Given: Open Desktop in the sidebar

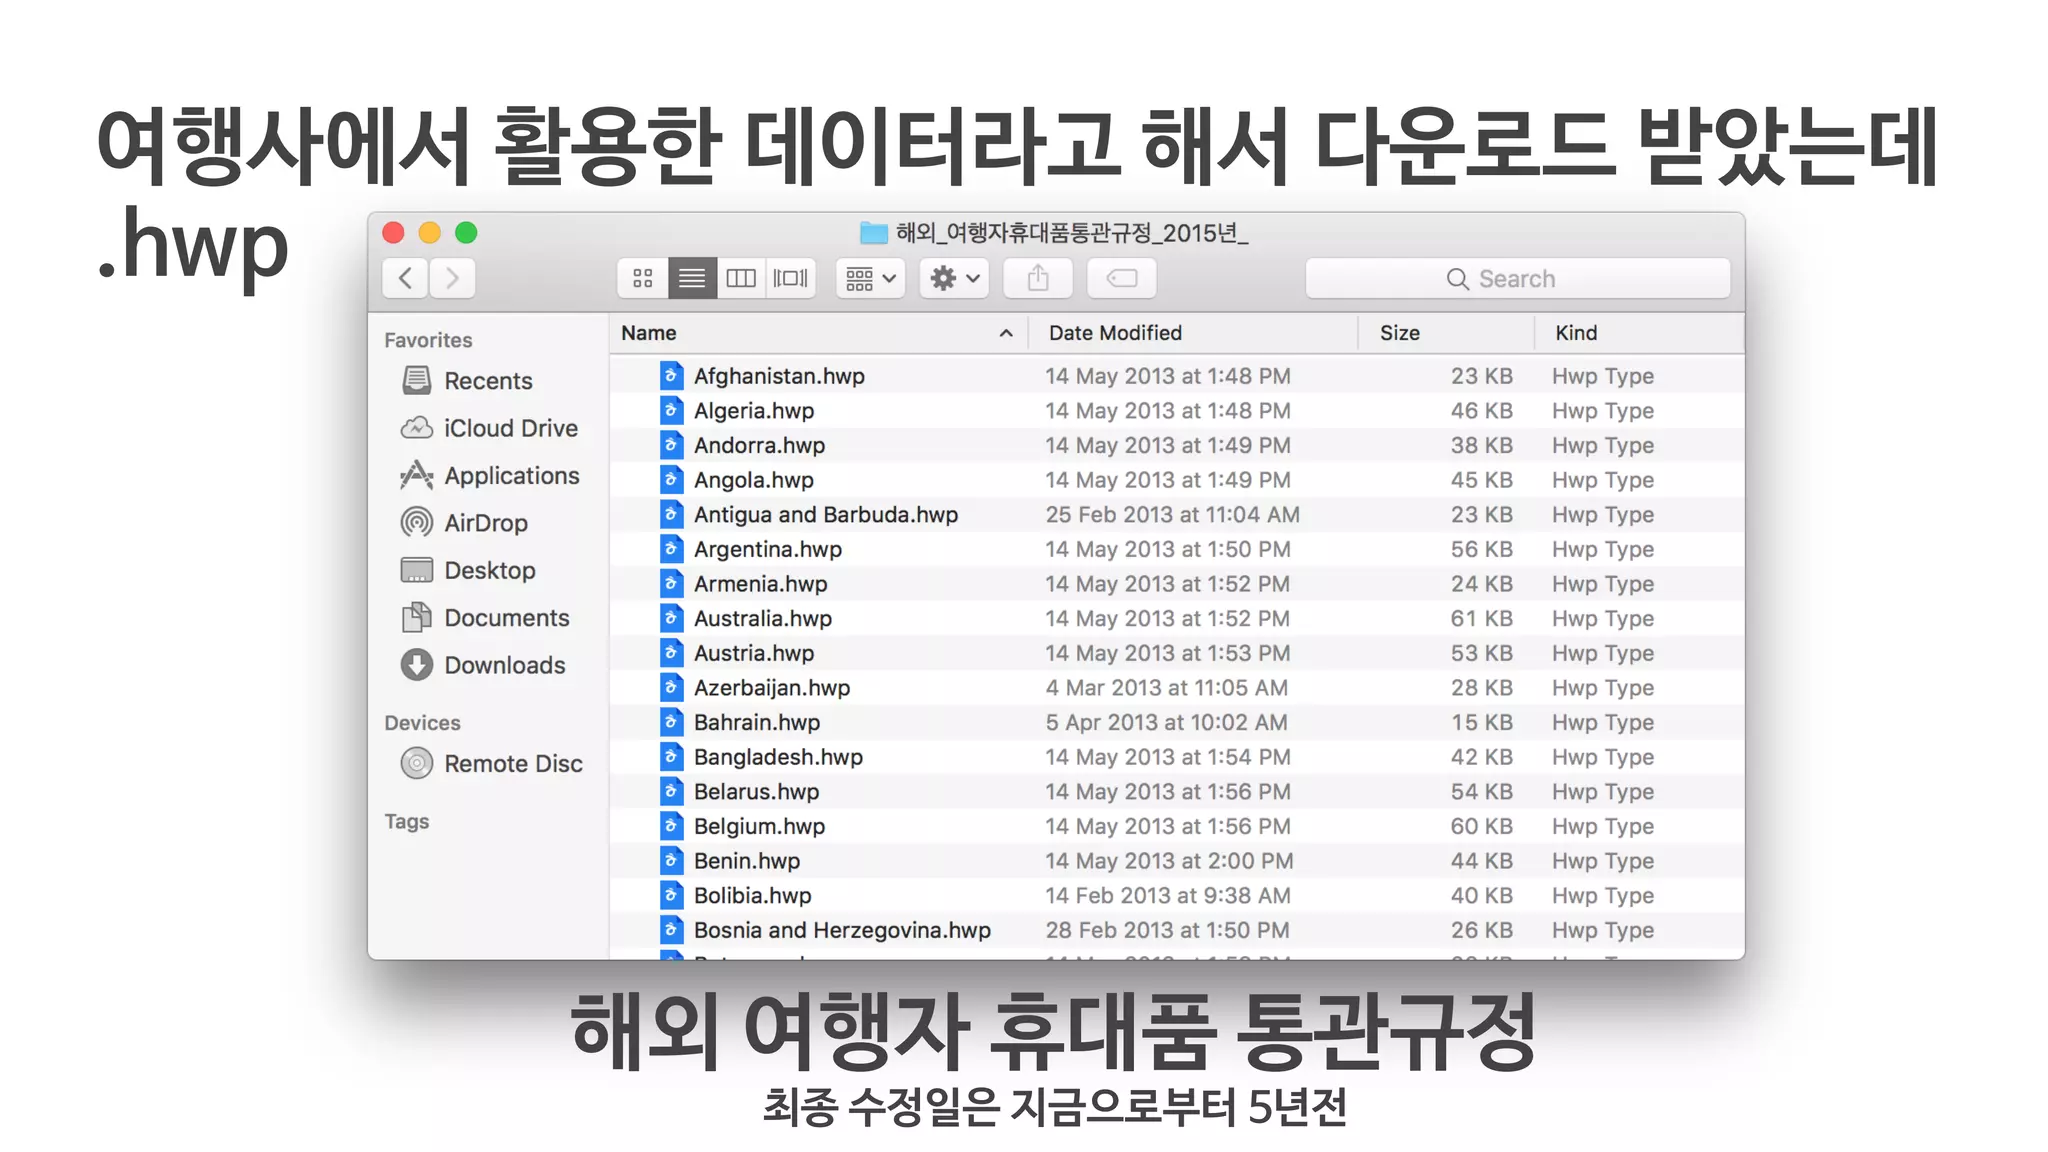Looking at the screenshot, I should tap(468, 570).
